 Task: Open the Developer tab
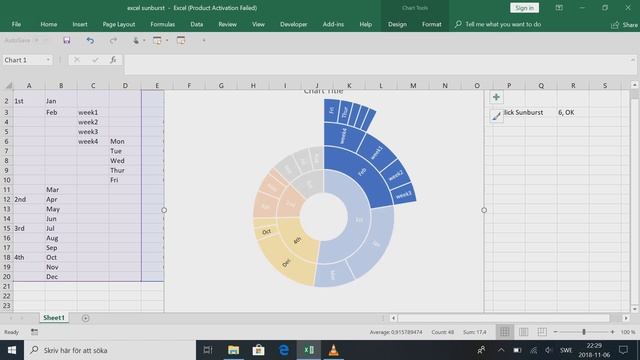pyautogui.click(x=293, y=24)
